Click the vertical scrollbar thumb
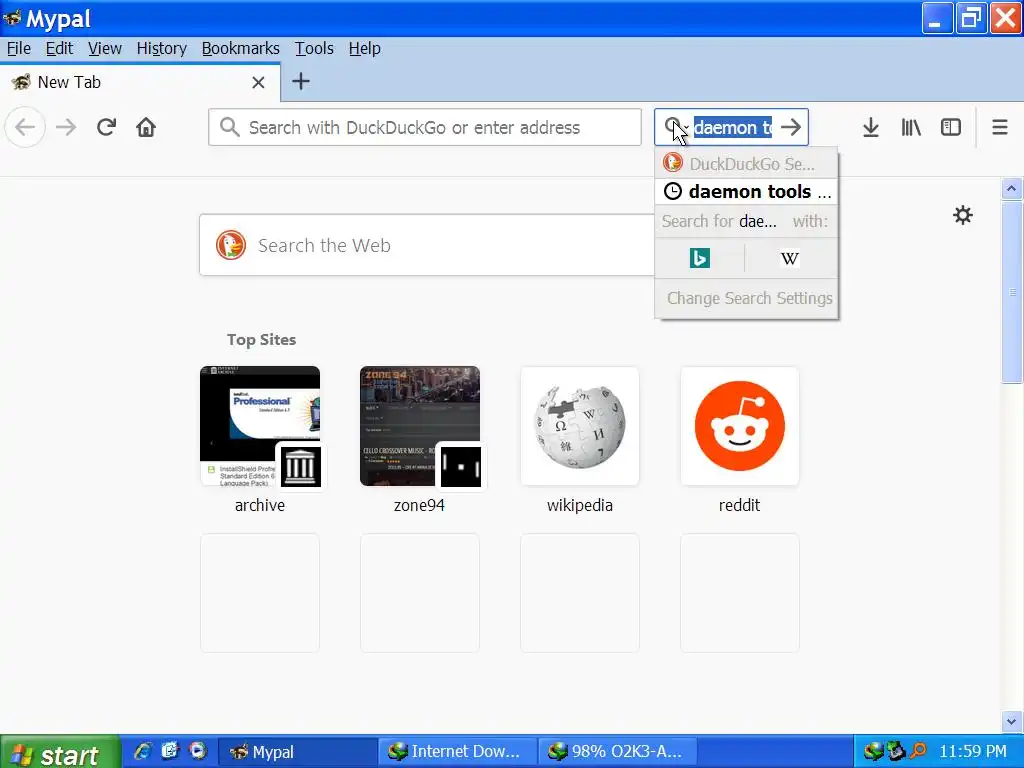 point(1012,292)
